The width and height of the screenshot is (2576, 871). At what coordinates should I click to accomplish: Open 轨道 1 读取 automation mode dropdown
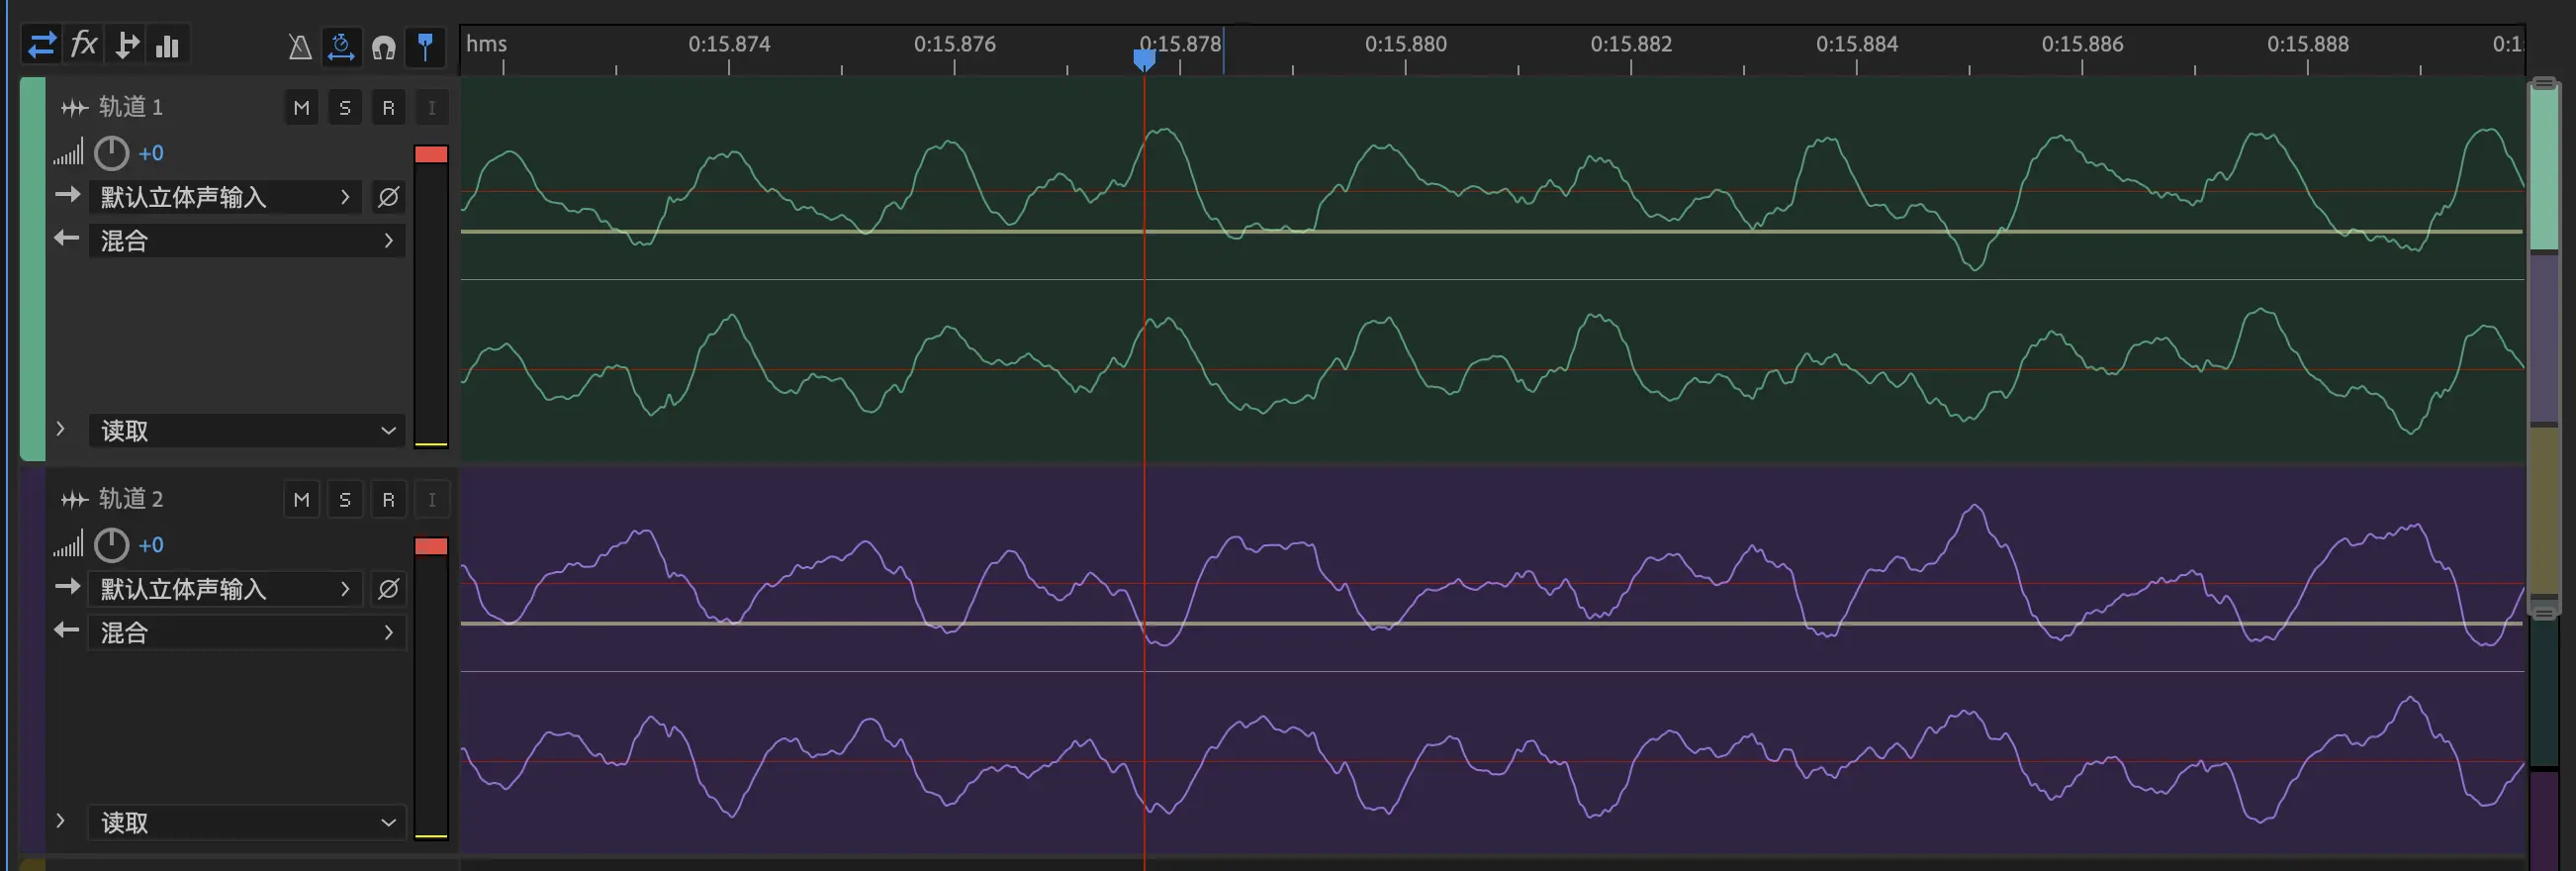[246, 431]
